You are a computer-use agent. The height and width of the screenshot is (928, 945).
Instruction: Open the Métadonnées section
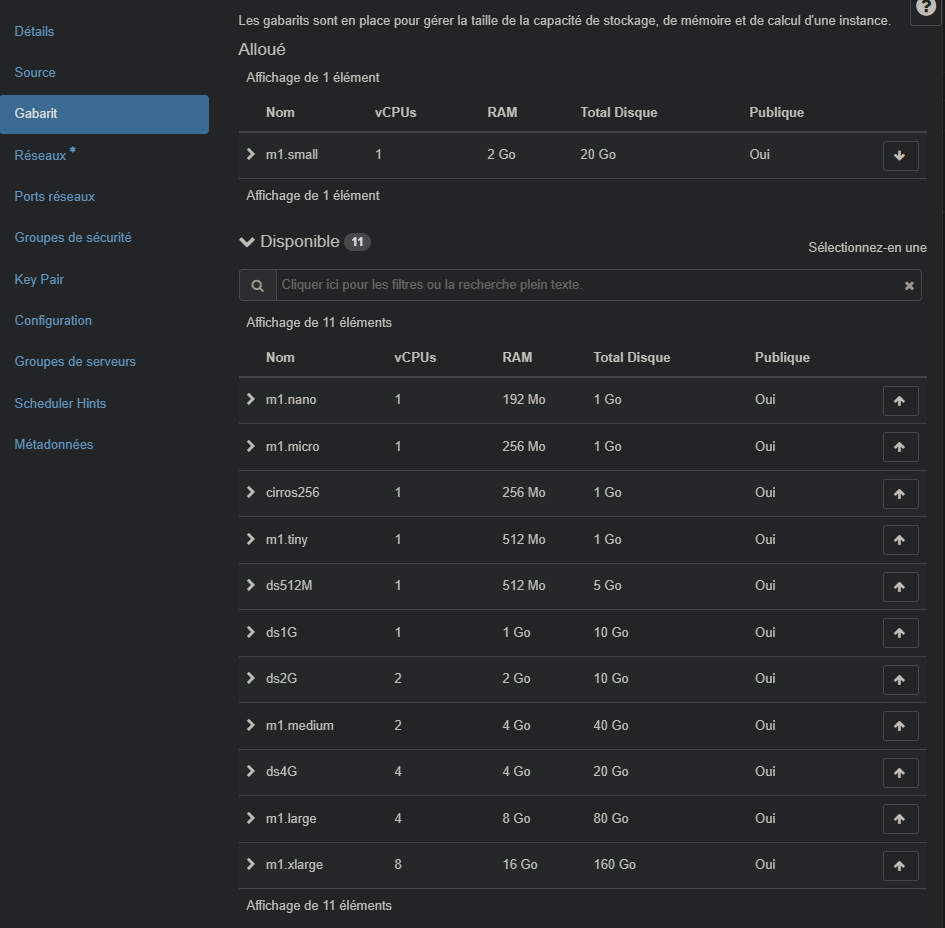[x=54, y=444]
